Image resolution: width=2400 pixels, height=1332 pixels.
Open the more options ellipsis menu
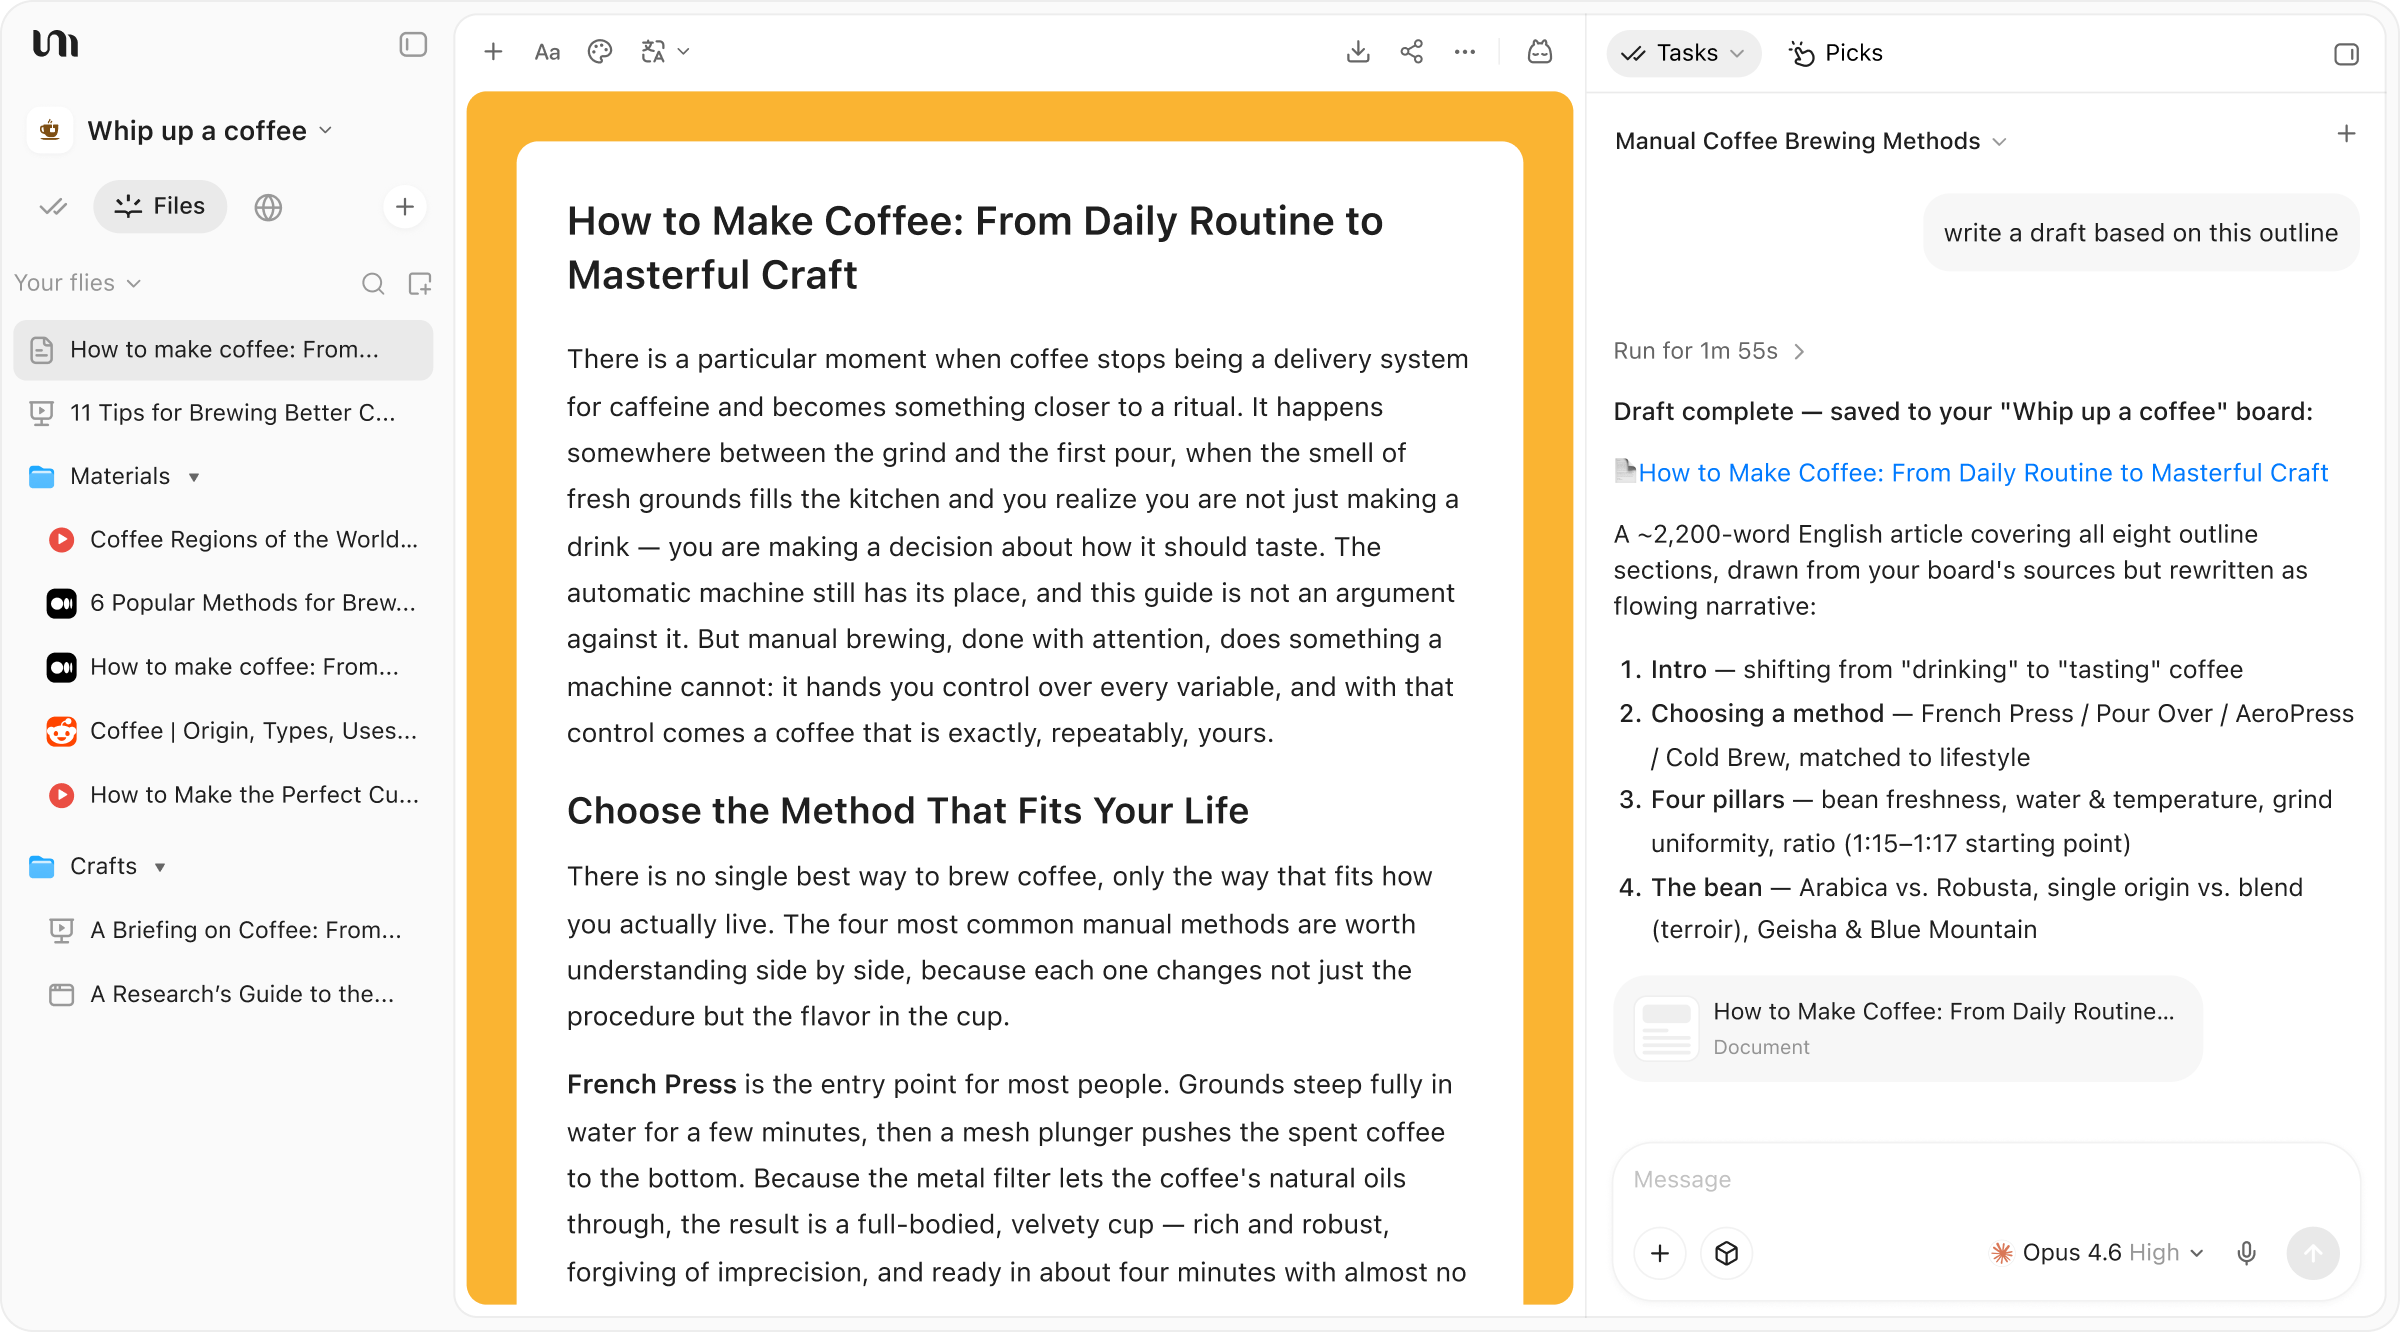point(1465,52)
